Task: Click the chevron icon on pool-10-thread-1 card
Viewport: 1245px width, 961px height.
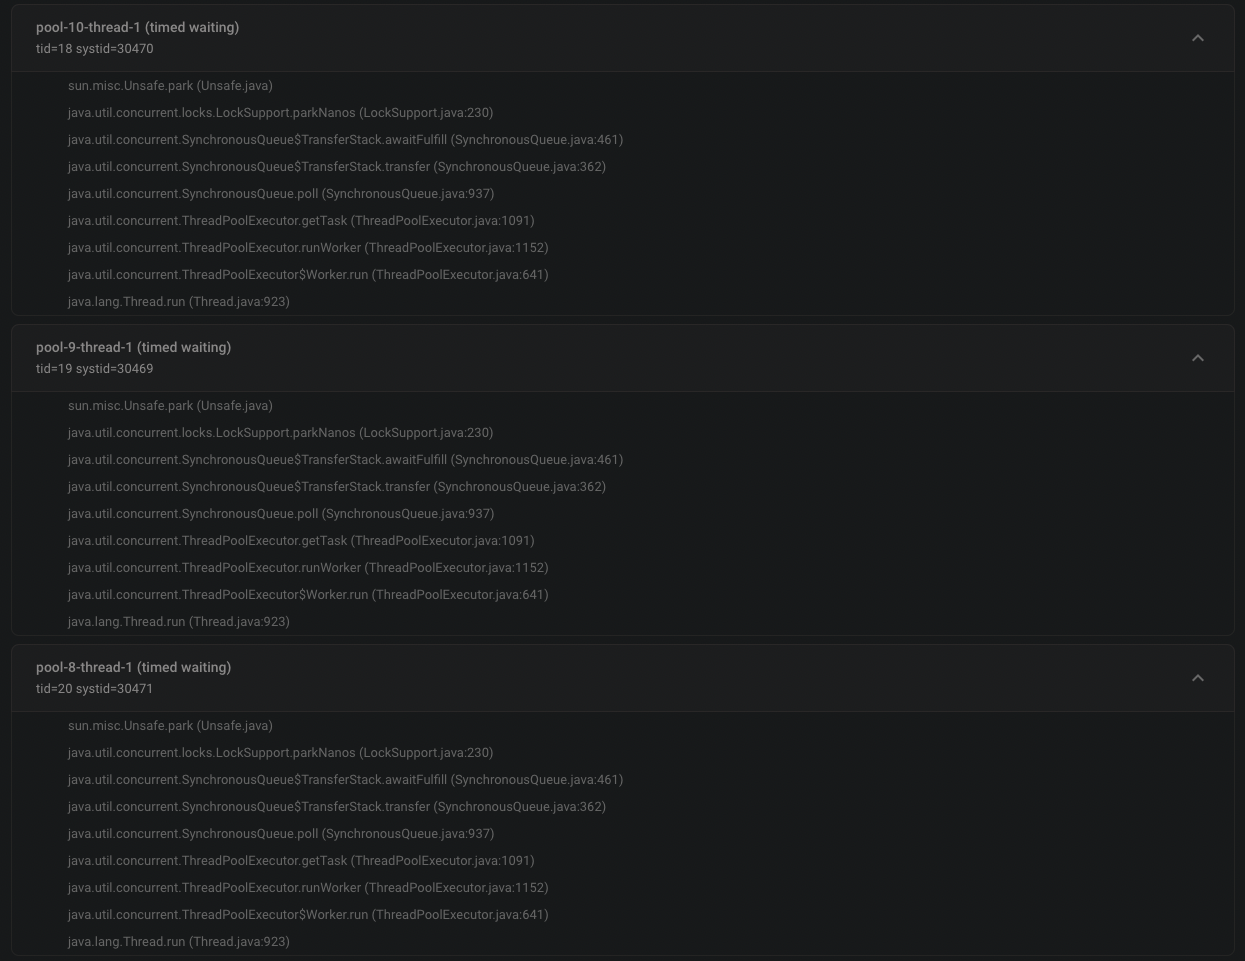Action: 1197,37
